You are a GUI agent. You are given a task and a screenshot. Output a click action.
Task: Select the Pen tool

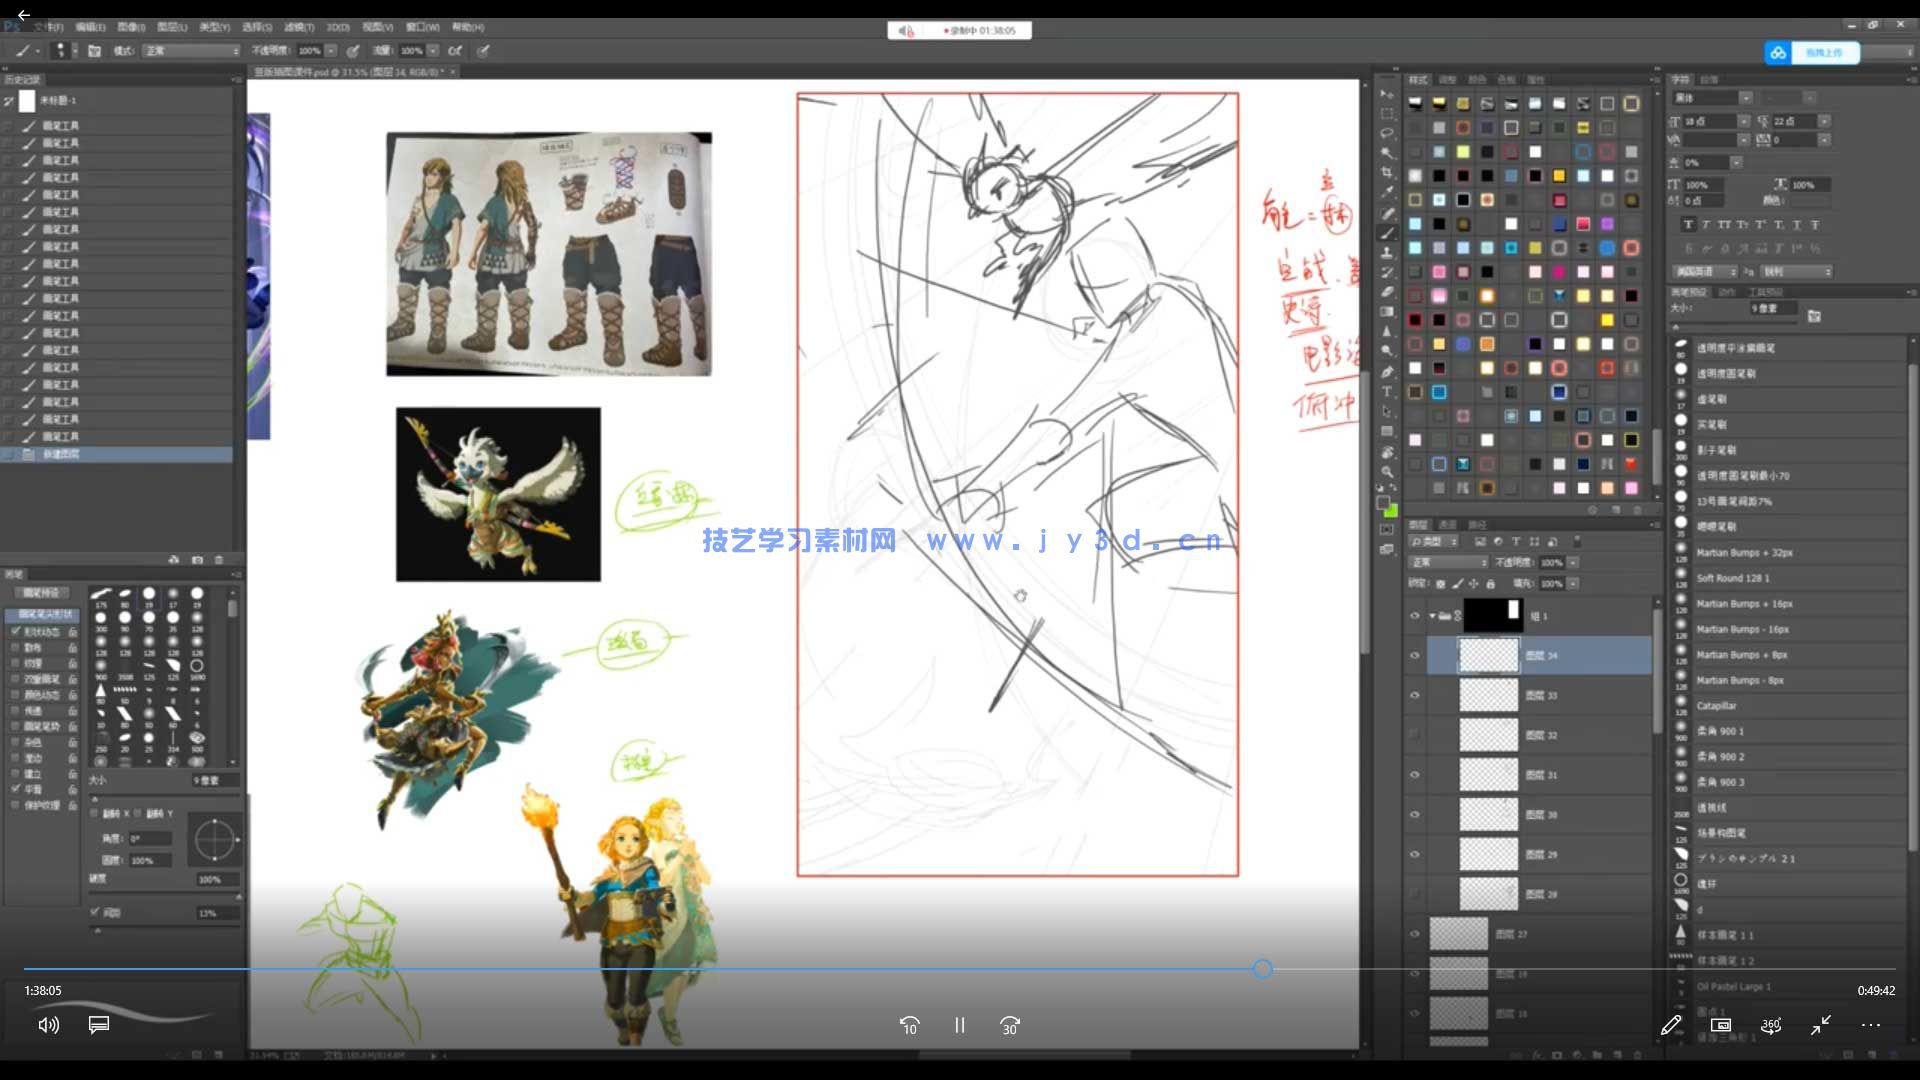coord(1387,372)
